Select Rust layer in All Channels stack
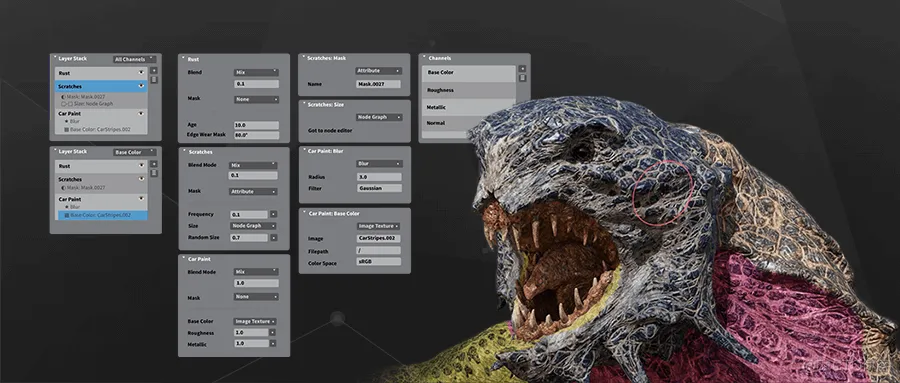 coord(101,73)
